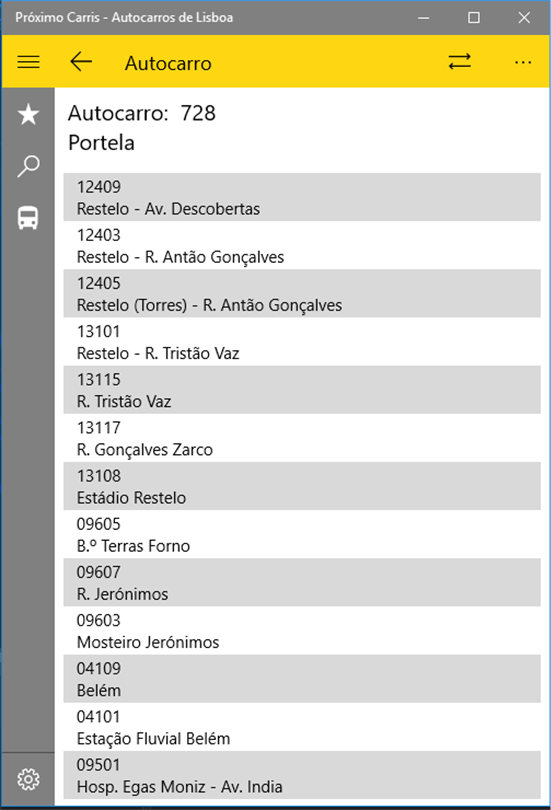Open stop 13108 Estádio Restelo
This screenshot has height=810, width=551.
tap(302, 486)
